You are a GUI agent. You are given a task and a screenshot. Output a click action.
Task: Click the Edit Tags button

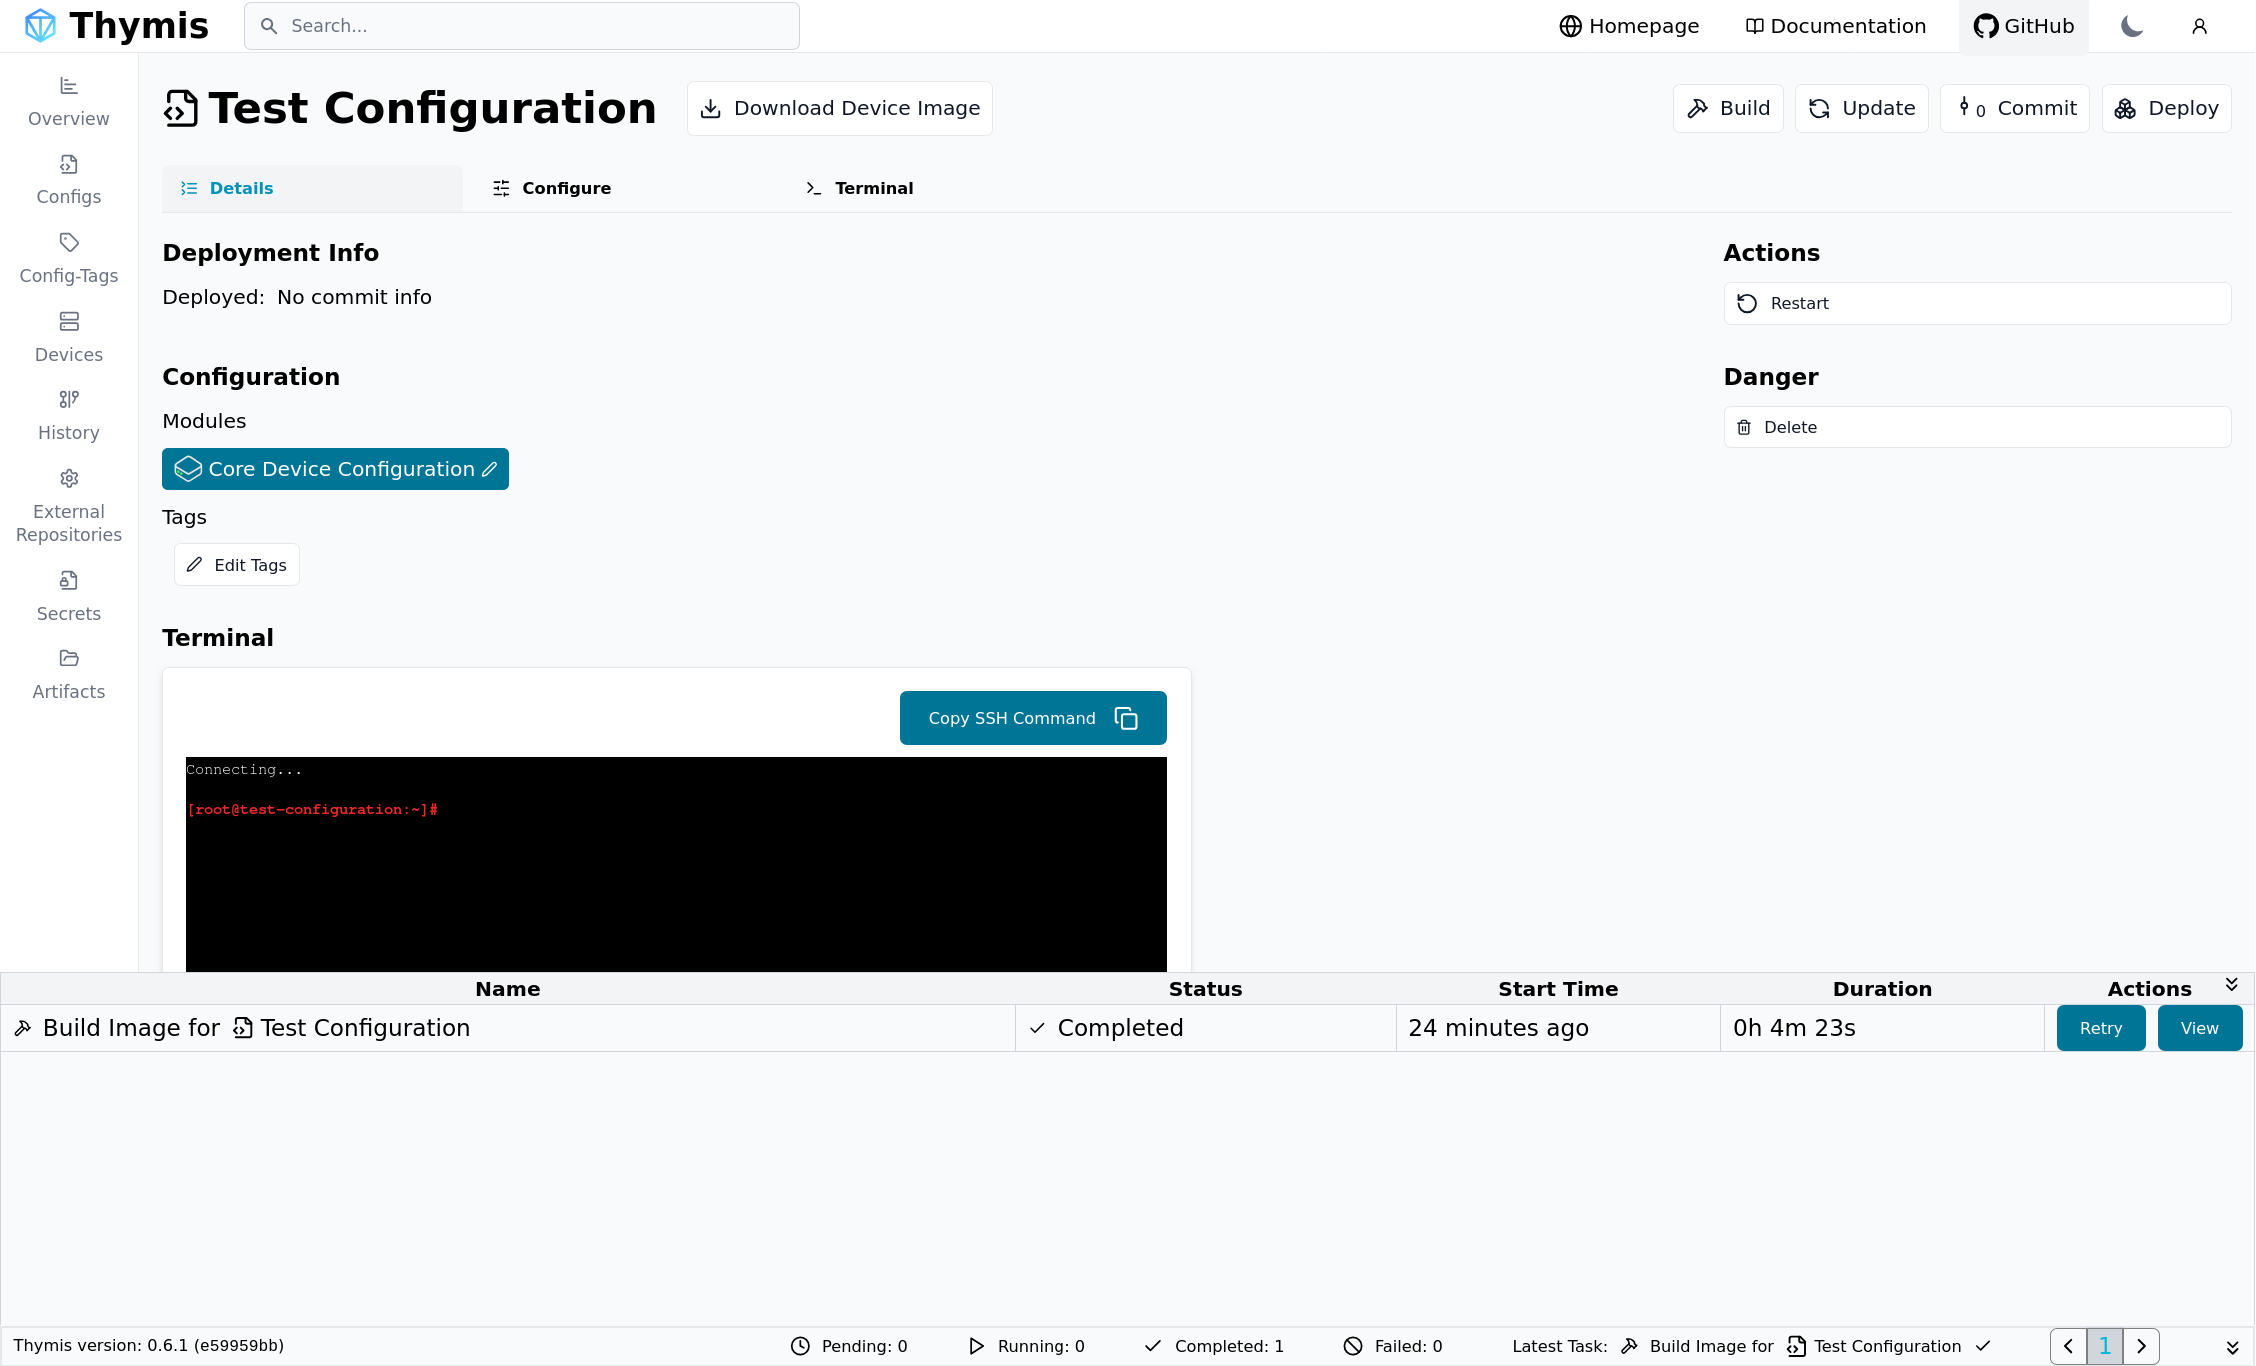click(x=237, y=565)
